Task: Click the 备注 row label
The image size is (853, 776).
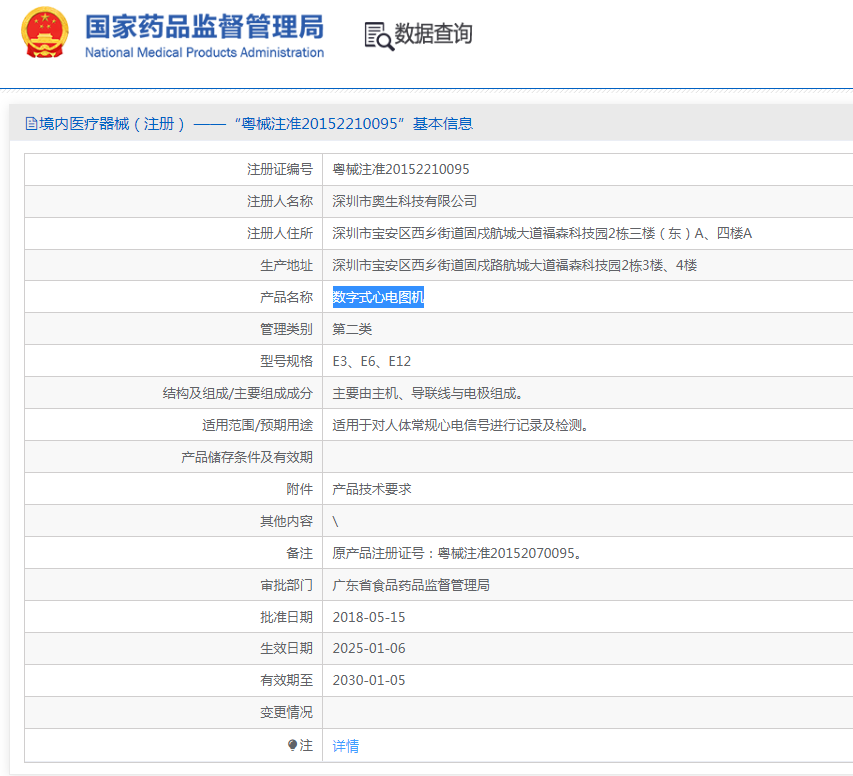Action: point(299,553)
